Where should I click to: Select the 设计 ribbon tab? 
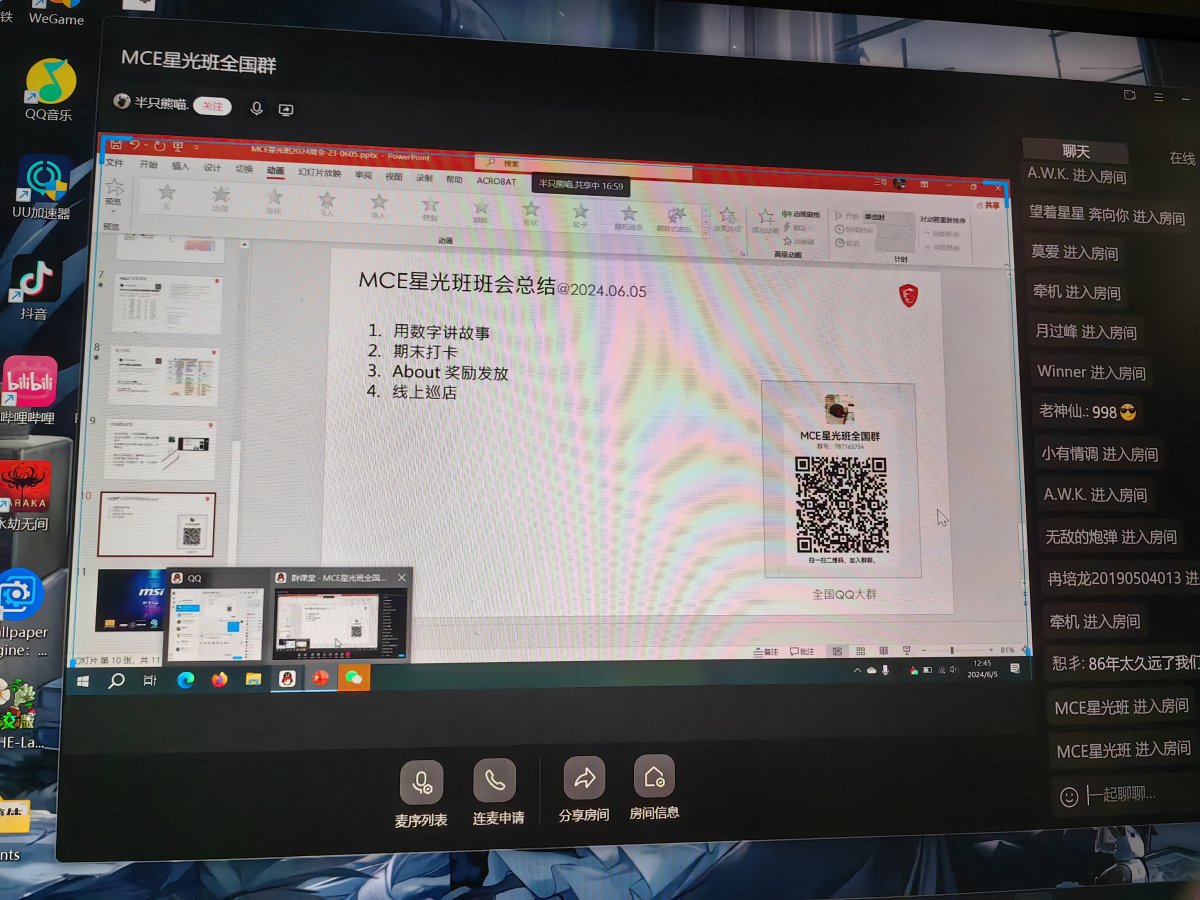click(212, 167)
